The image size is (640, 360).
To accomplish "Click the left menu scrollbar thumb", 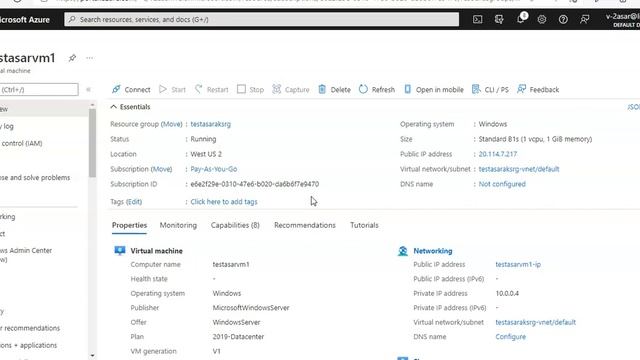I will [x=92, y=143].
